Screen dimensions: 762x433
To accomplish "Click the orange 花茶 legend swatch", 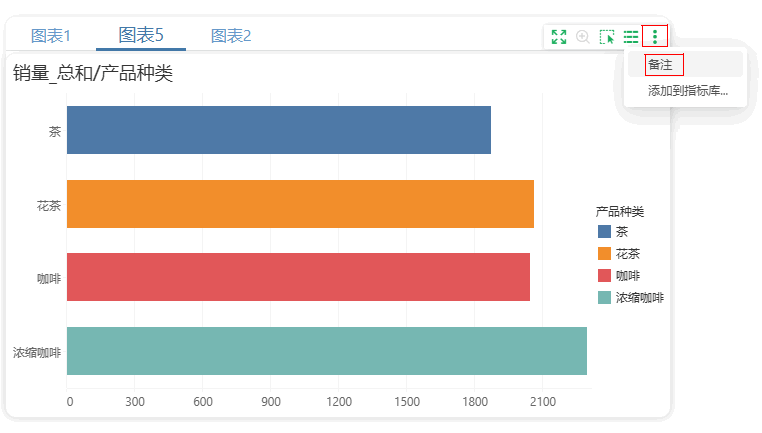I will (x=604, y=254).
